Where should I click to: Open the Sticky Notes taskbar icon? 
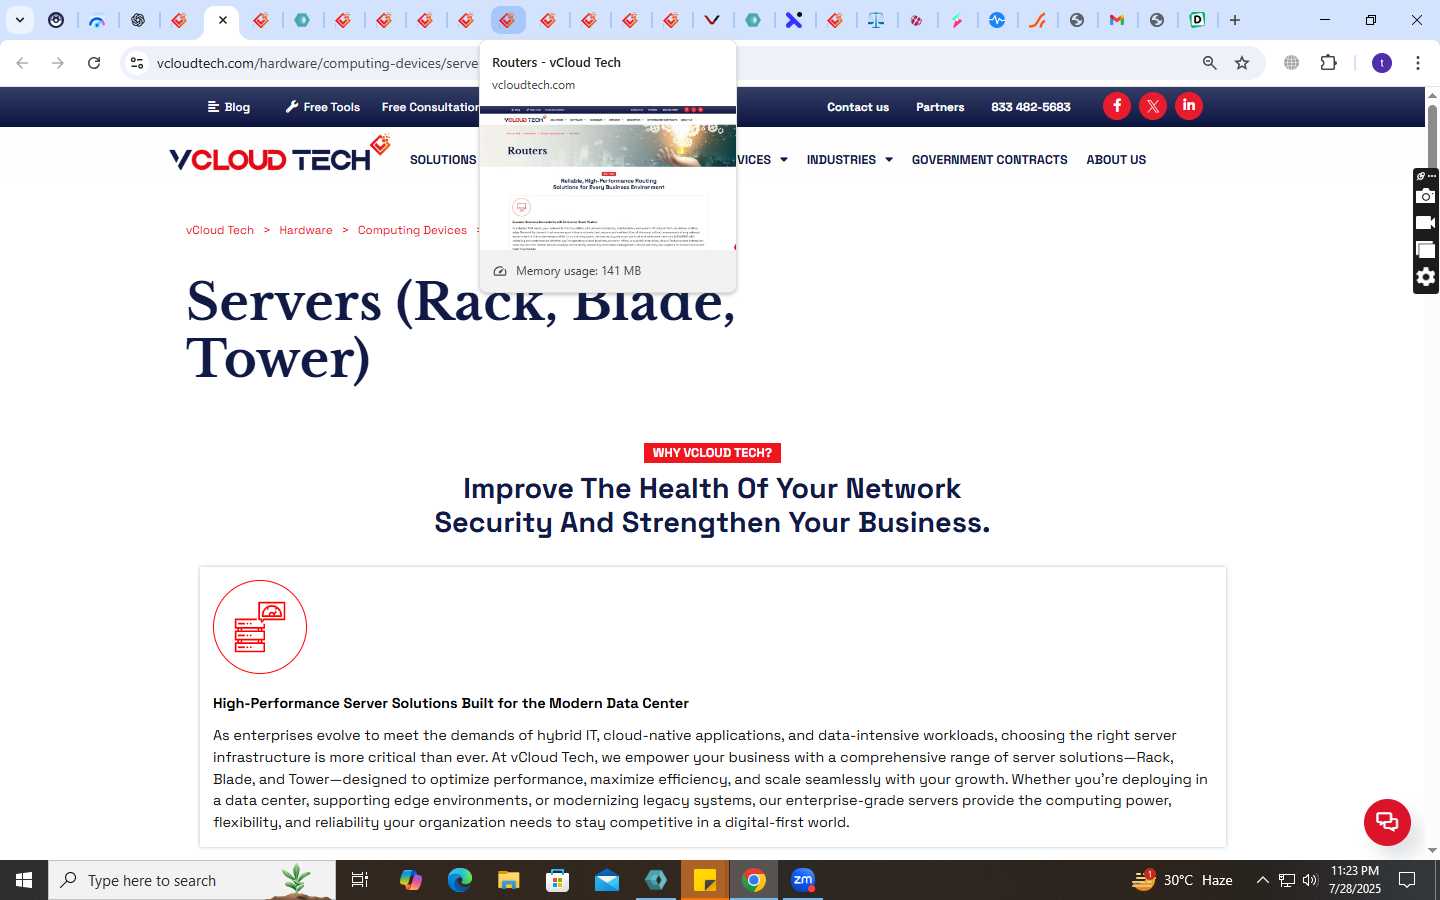705,880
